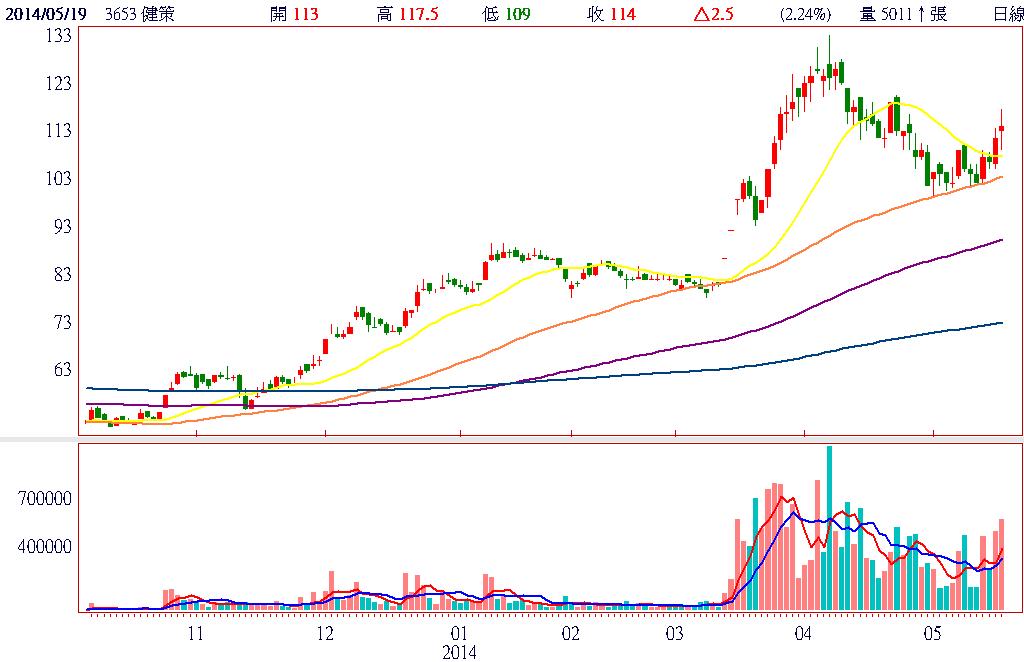
Task: Click the latest red candlestick at far right
Action: tap(1001, 127)
